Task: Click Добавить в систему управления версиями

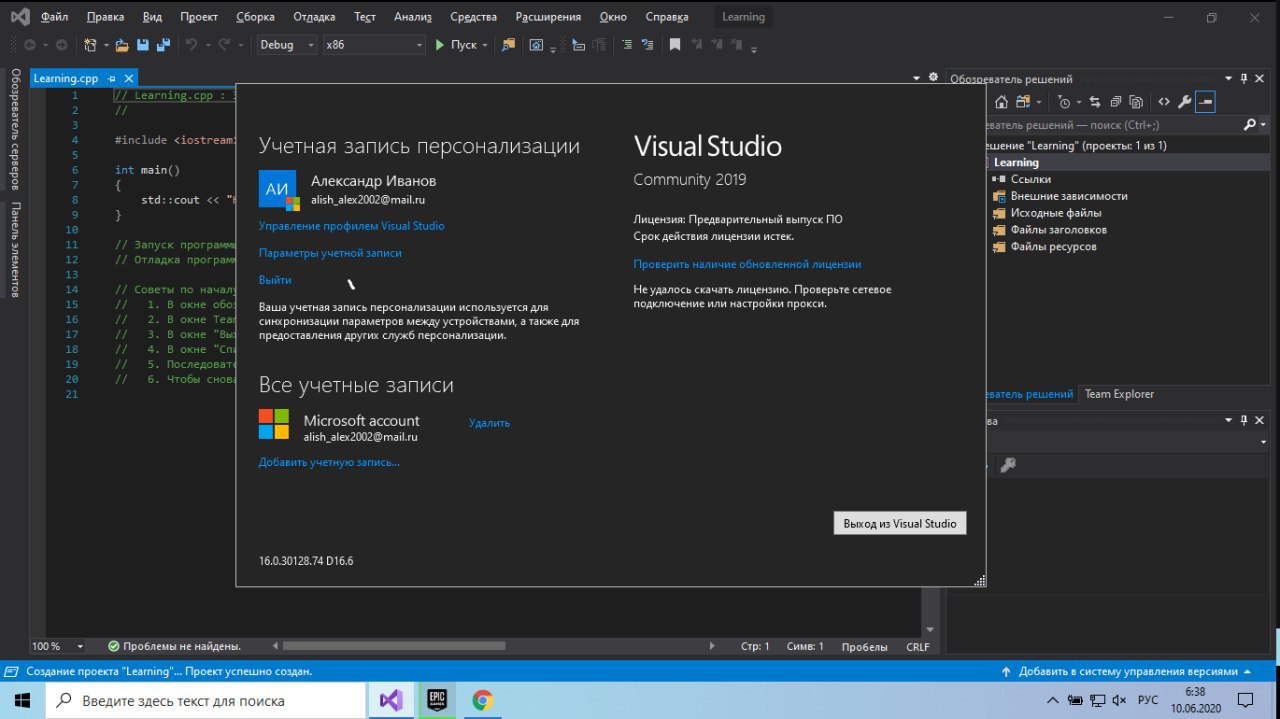Action: click(1127, 672)
